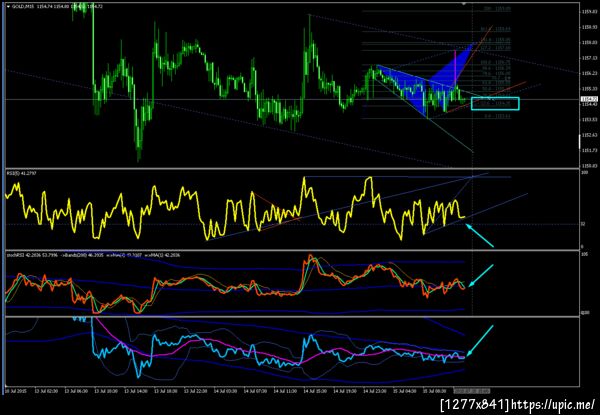This screenshot has height=415, width=600.
Task: Click the 14 Jul 15:00 time label
Action: tap(315, 392)
